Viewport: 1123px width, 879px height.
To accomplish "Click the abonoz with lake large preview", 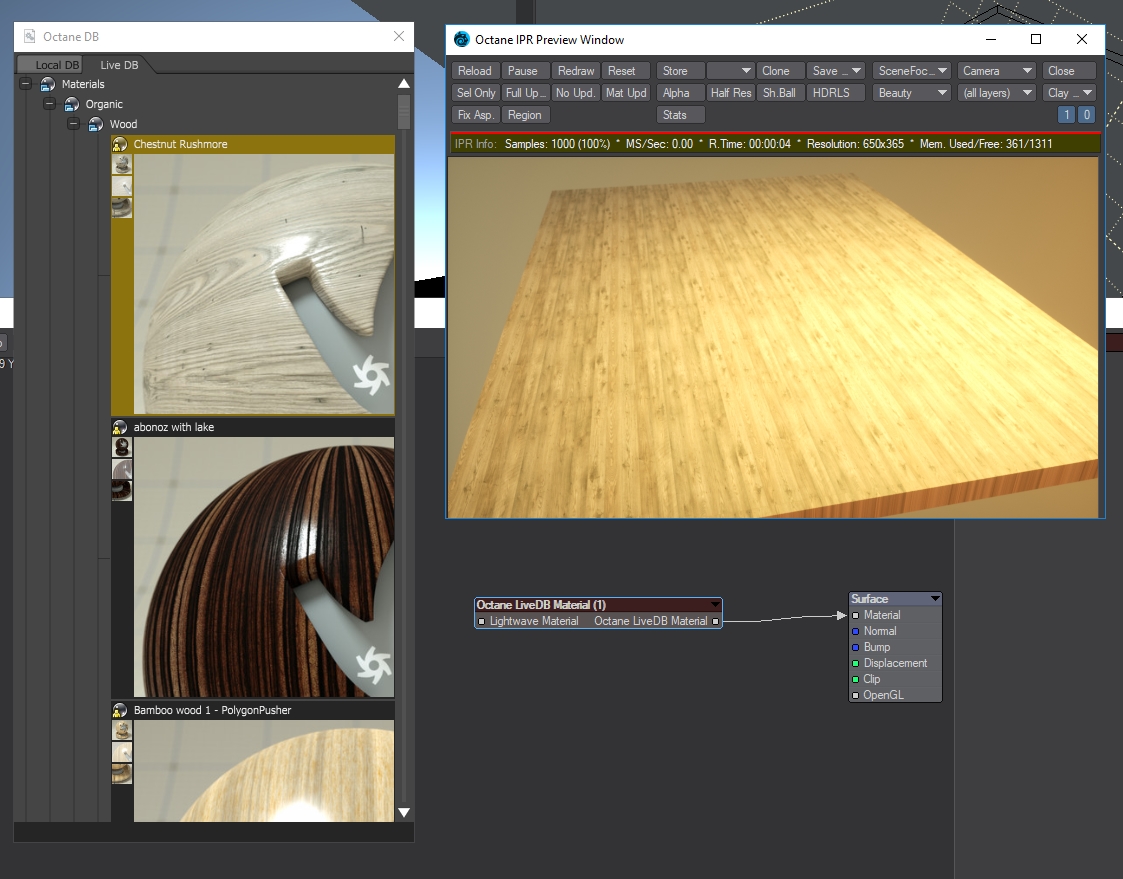I will click(x=264, y=567).
